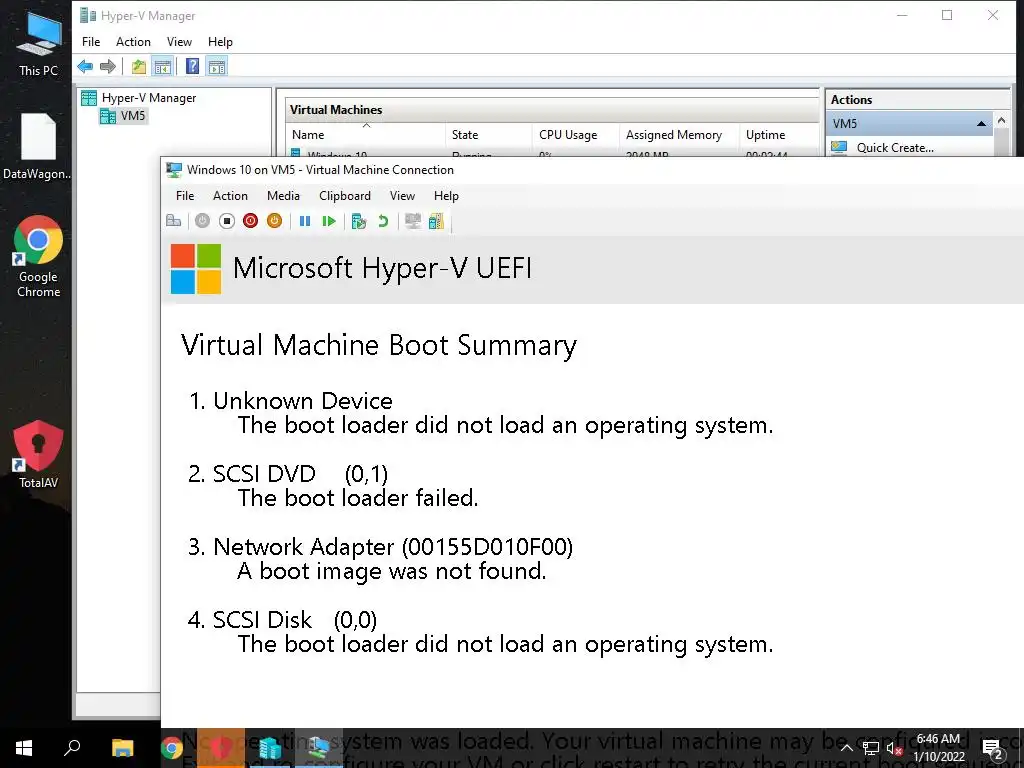
Task: Click the grey Forward arrow in Hyper-V Manager toolbar
Action: [108, 66]
